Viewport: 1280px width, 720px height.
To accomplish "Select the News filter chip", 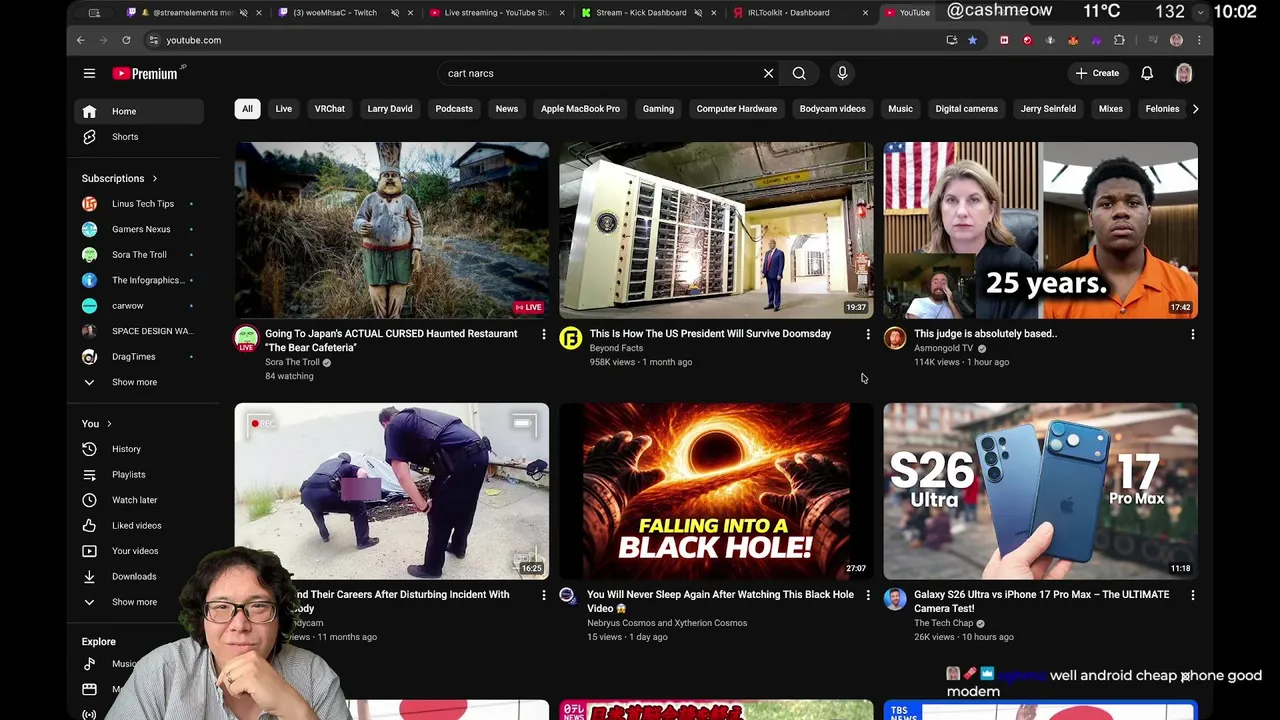I will point(507,109).
